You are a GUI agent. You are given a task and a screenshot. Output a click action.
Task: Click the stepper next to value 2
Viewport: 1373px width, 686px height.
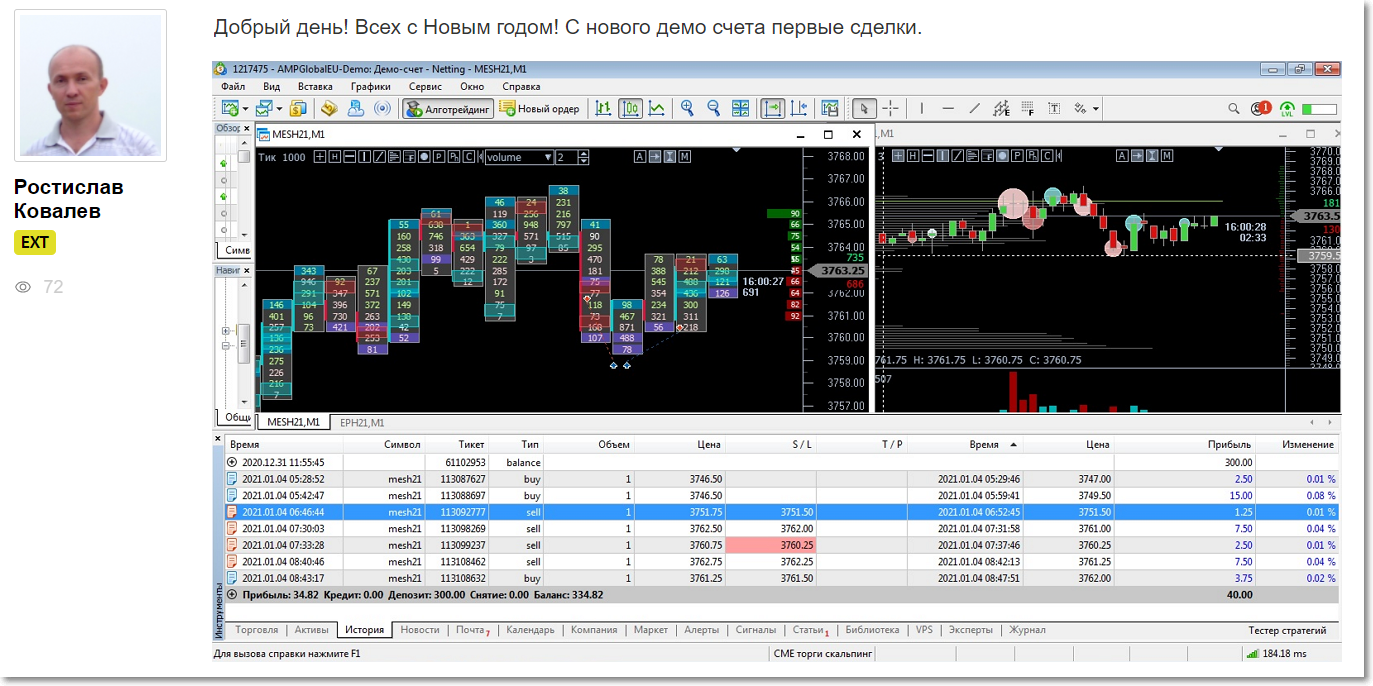(584, 157)
